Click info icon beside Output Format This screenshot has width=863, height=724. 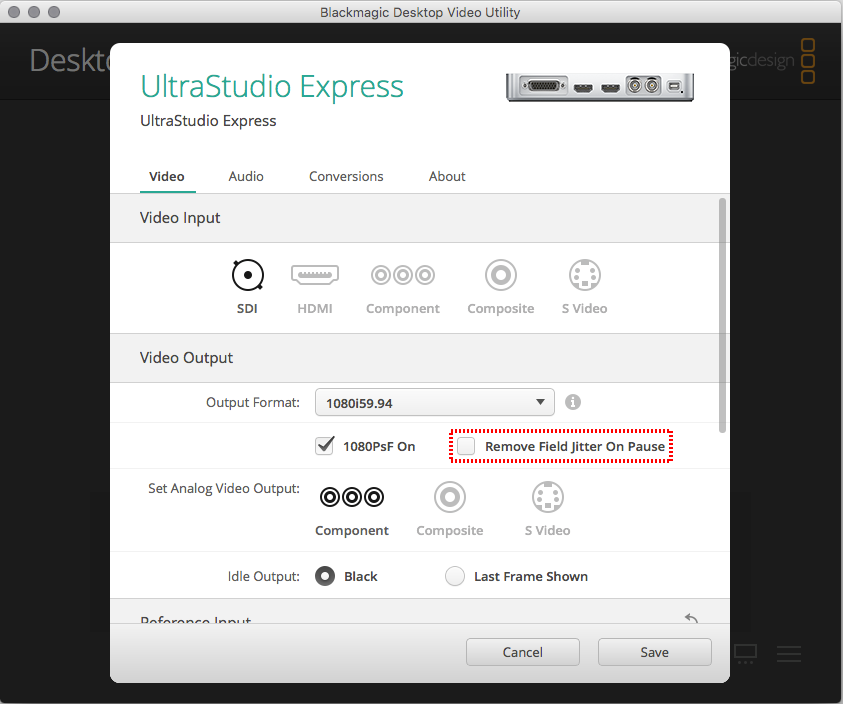pyautogui.click(x=573, y=402)
